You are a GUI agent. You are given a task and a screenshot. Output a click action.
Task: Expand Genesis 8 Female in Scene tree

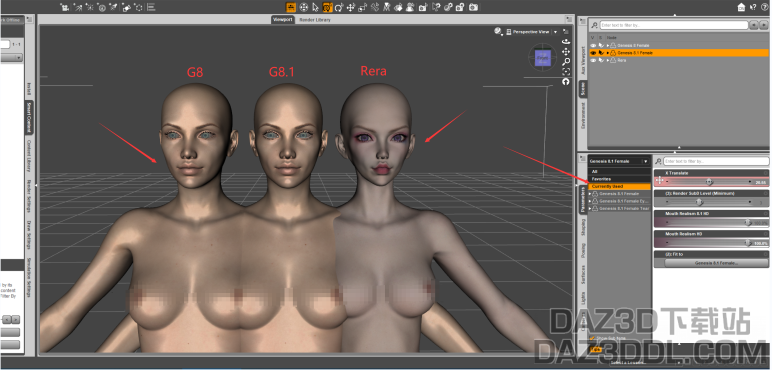pyautogui.click(x=608, y=45)
